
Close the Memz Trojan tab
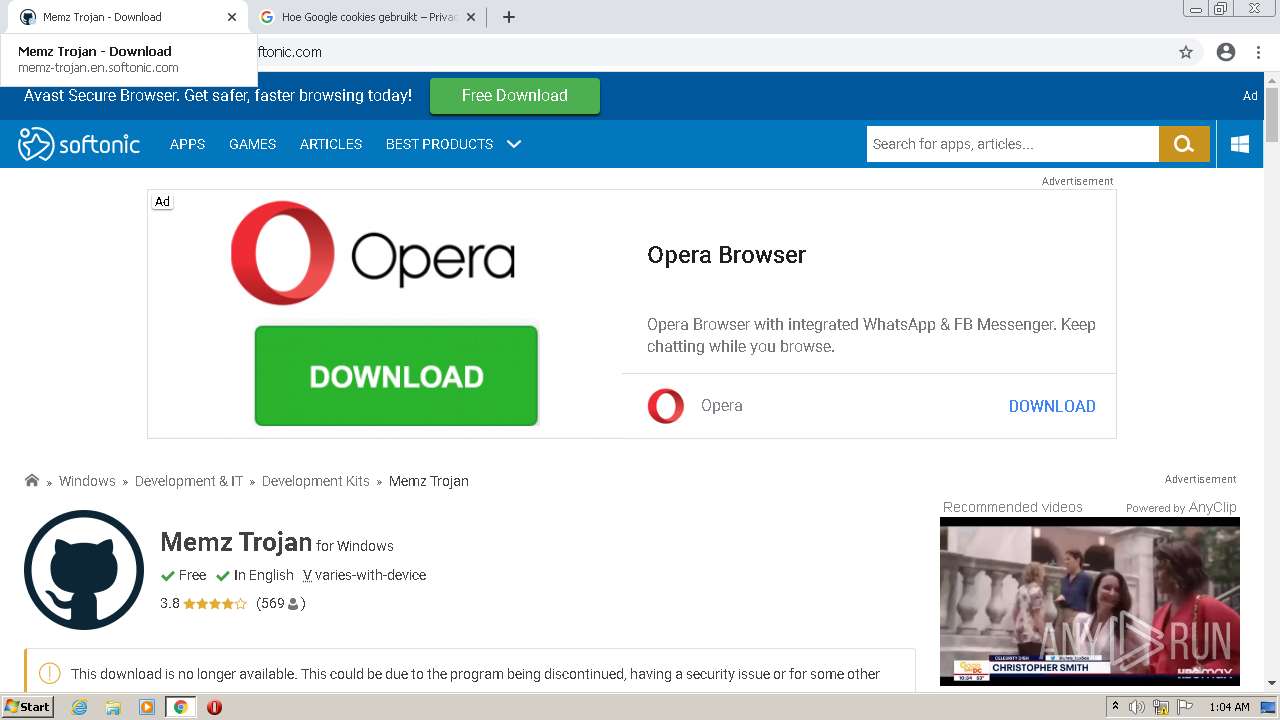232,17
